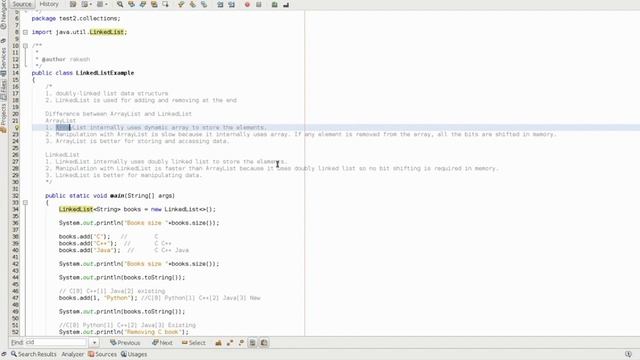Click "Removing C book" println on line 52
The height and width of the screenshot is (360, 640).
coord(124,332)
